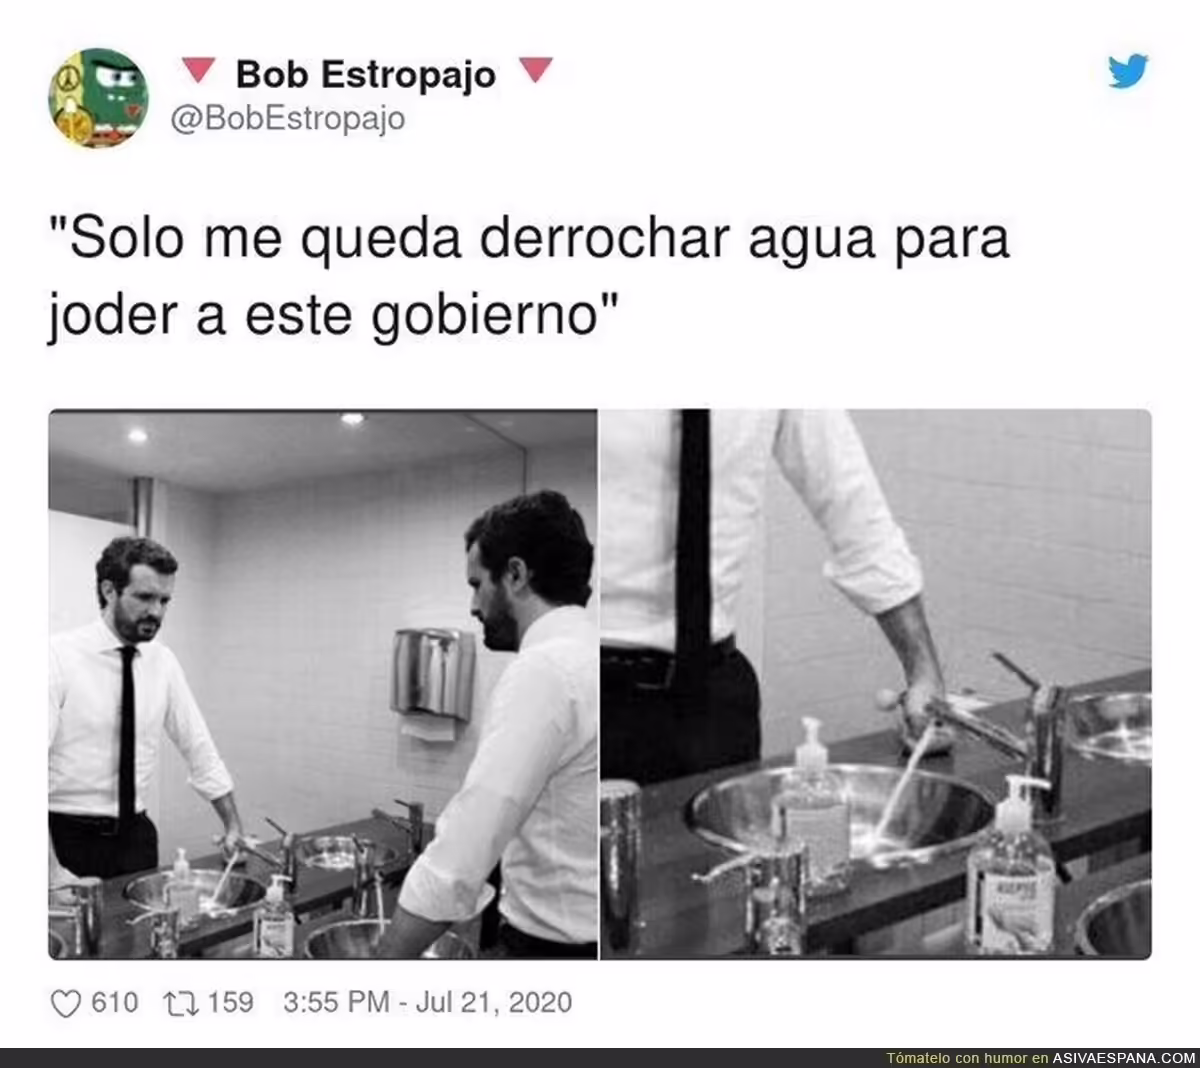Open Bob Estropajo display name
Image resolution: width=1200 pixels, height=1068 pixels.
pos(366,74)
